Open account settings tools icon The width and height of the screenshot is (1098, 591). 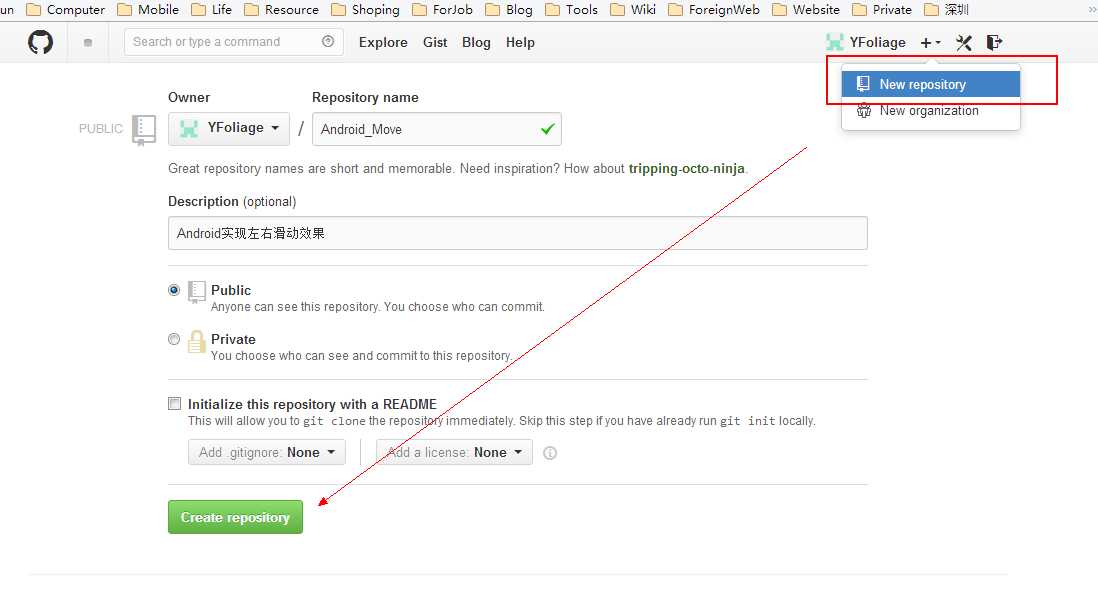click(964, 43)
